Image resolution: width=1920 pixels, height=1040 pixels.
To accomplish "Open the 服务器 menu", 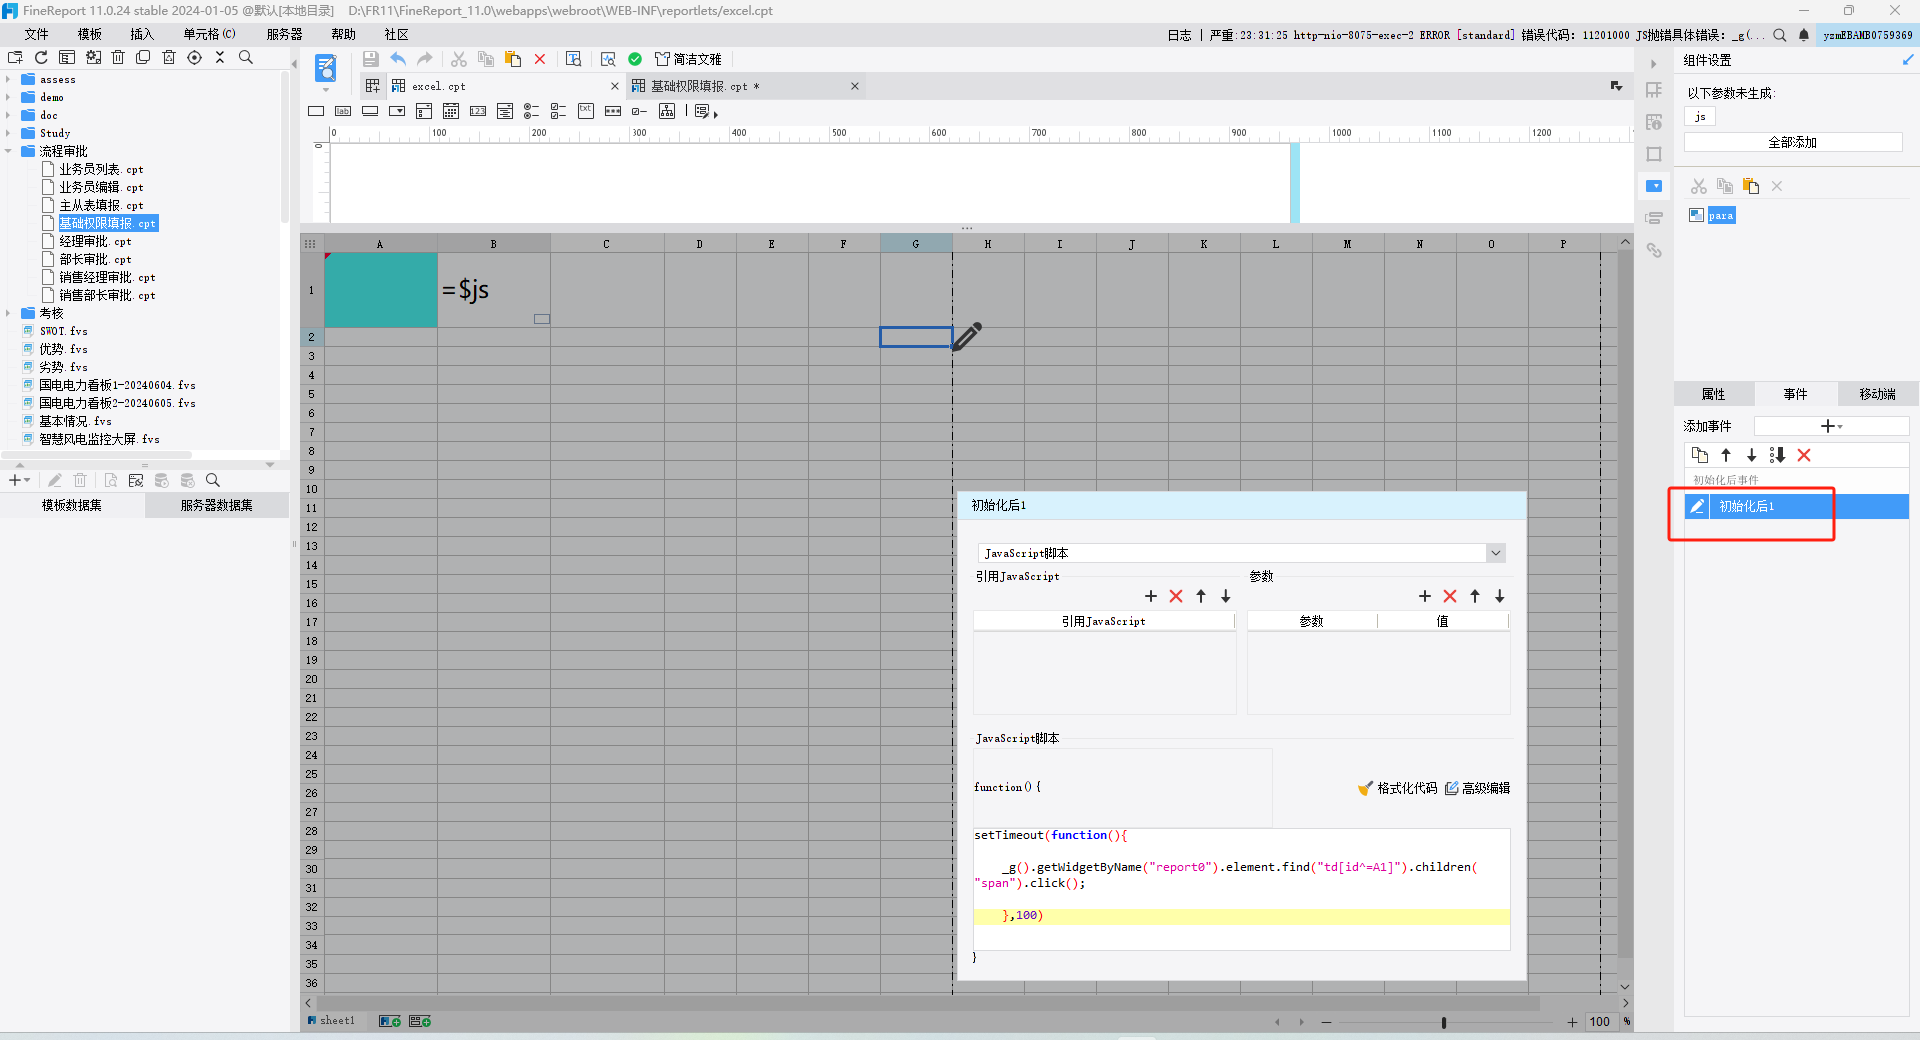I will (284, 34).
